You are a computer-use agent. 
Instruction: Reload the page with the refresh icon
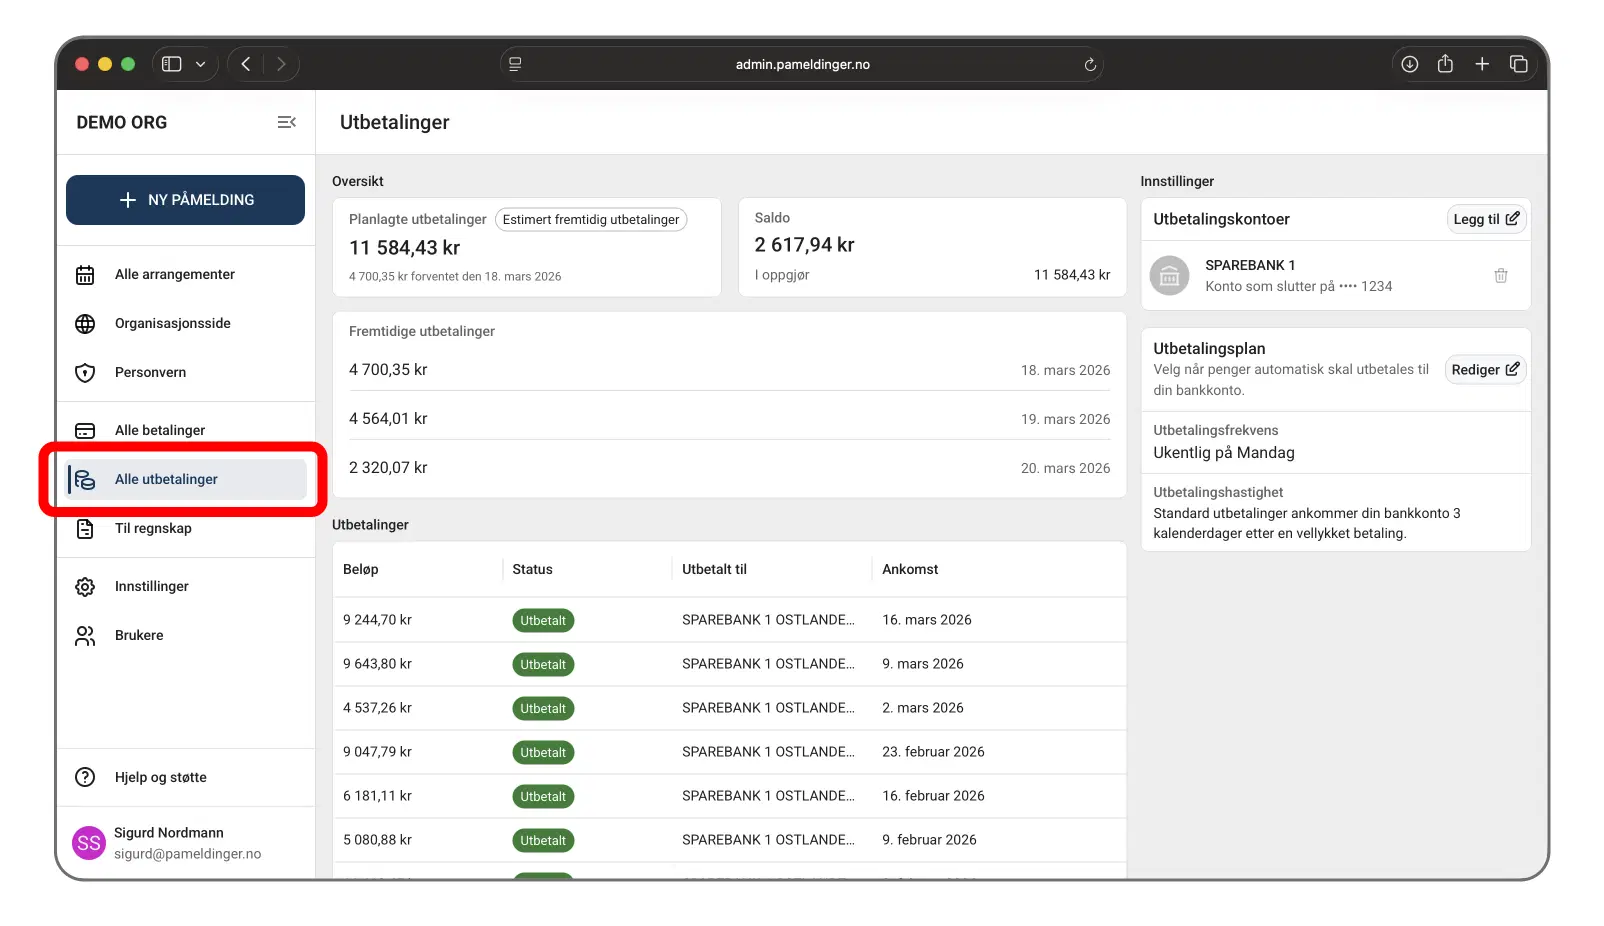pyautogui.click(x=1090, y=65)
